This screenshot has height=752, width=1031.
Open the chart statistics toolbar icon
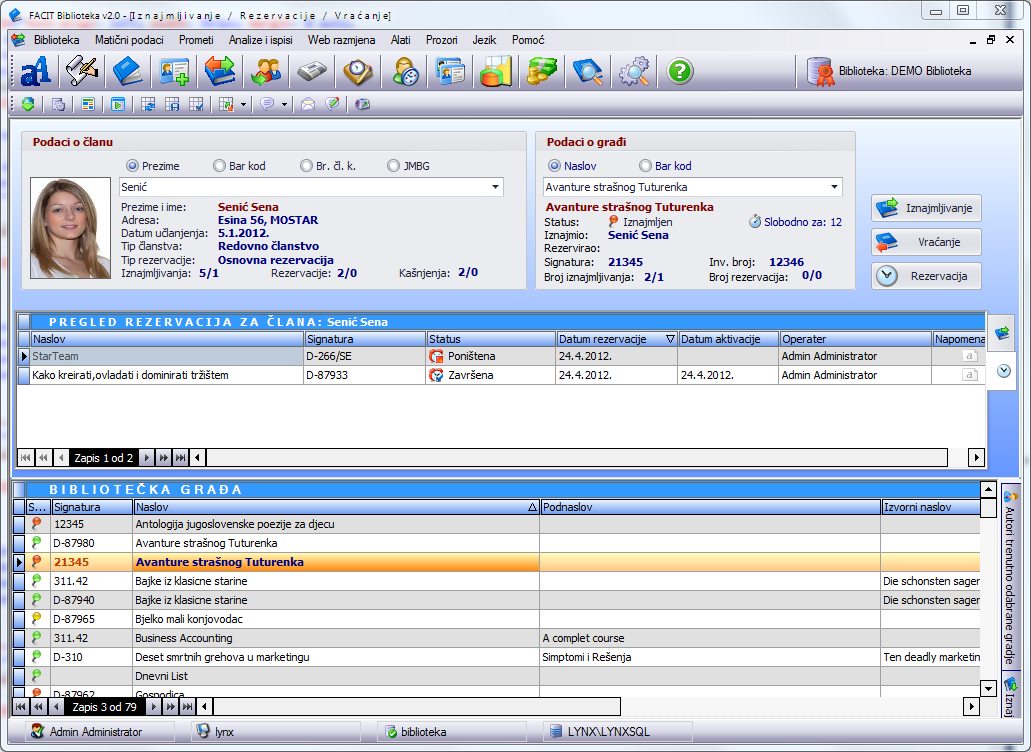(x=495, y=72)
